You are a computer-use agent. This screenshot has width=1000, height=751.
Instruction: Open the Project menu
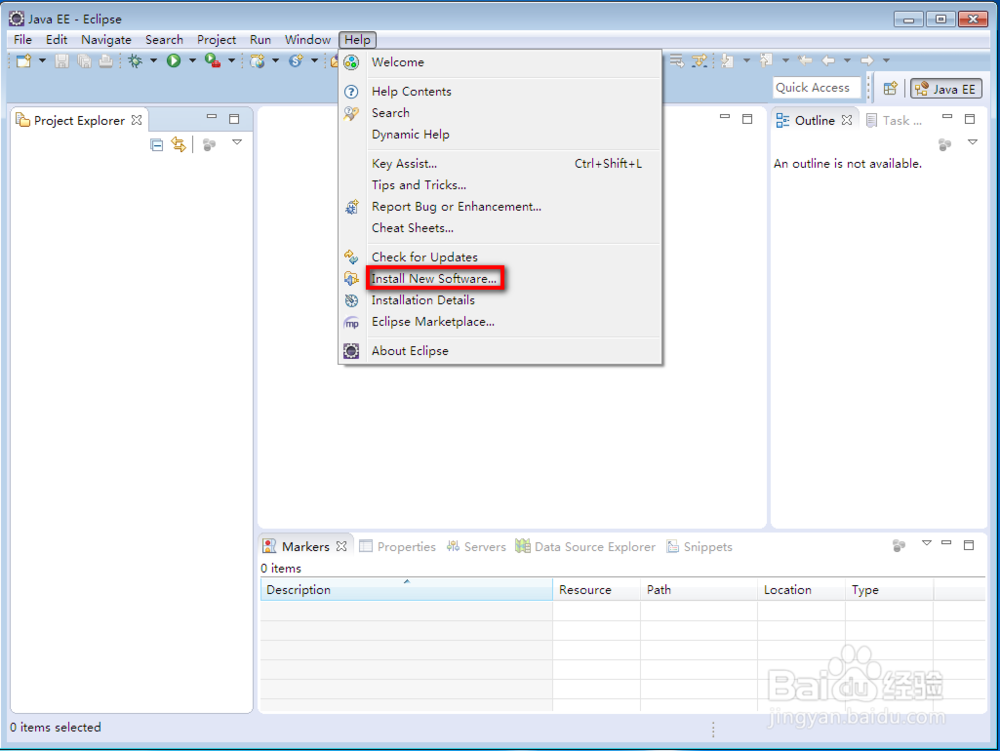pos(216,40)
